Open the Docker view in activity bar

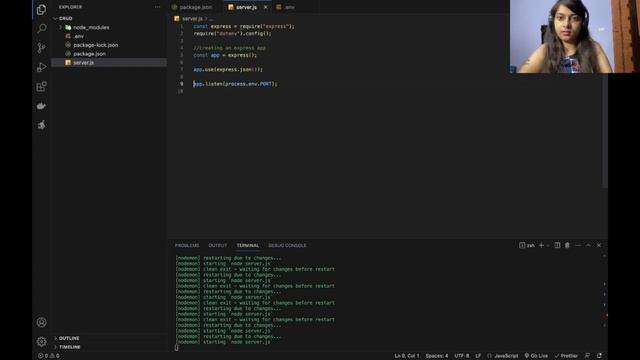41,106
